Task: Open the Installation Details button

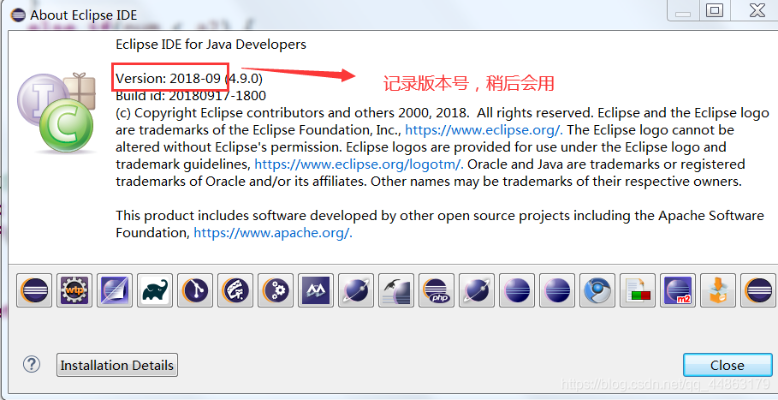Action: tap(117, 365)
